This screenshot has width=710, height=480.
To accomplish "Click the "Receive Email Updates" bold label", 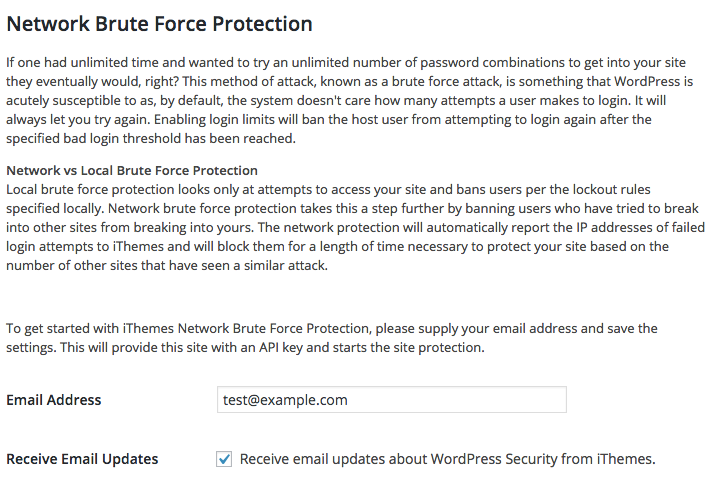I will (x=82, y=459).
